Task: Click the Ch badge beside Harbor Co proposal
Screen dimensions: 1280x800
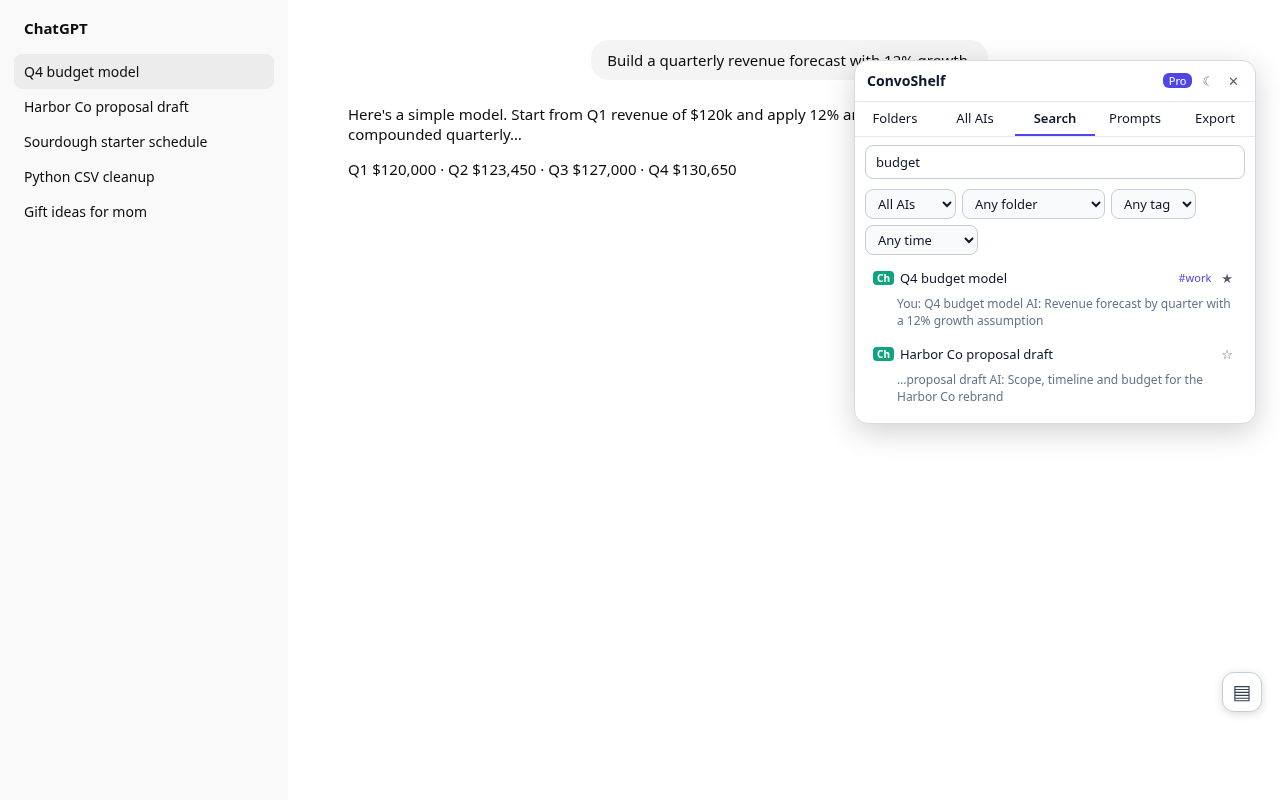Action: point(883,354)
